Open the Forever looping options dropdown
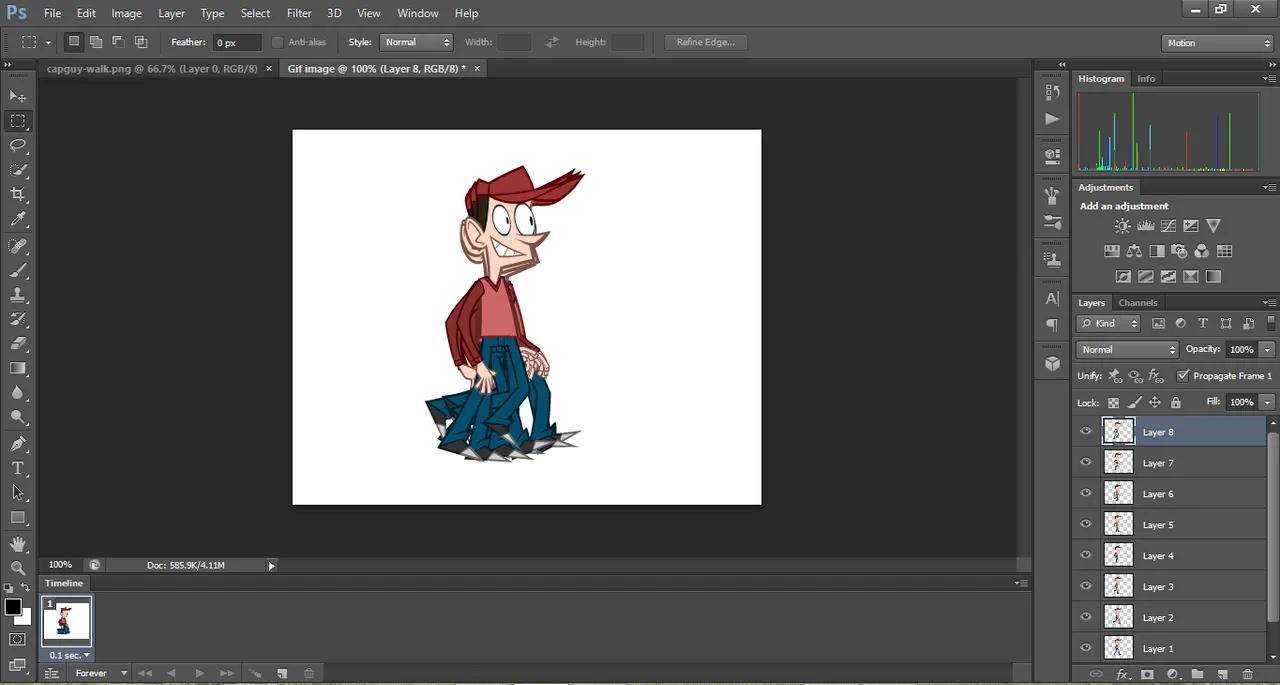 pos(101,674)
